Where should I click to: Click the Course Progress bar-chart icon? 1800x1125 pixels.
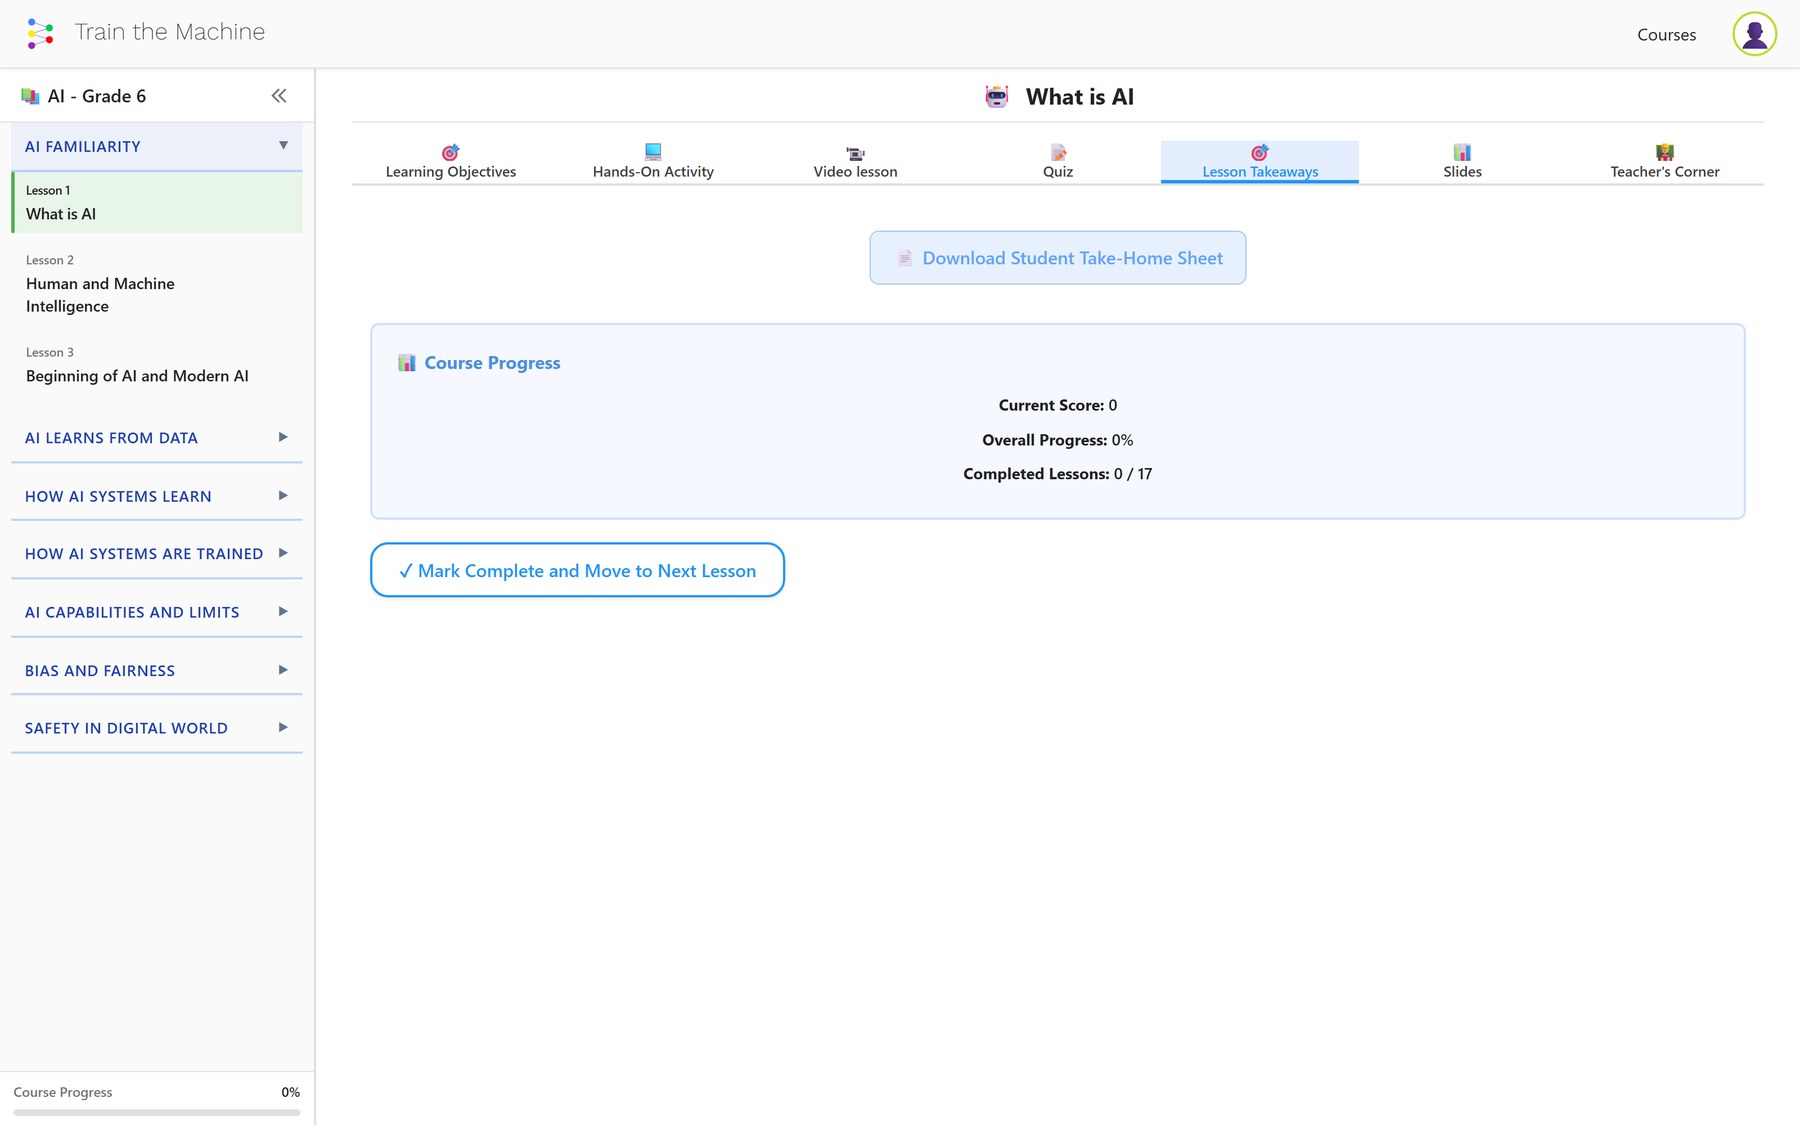point(407,363)
